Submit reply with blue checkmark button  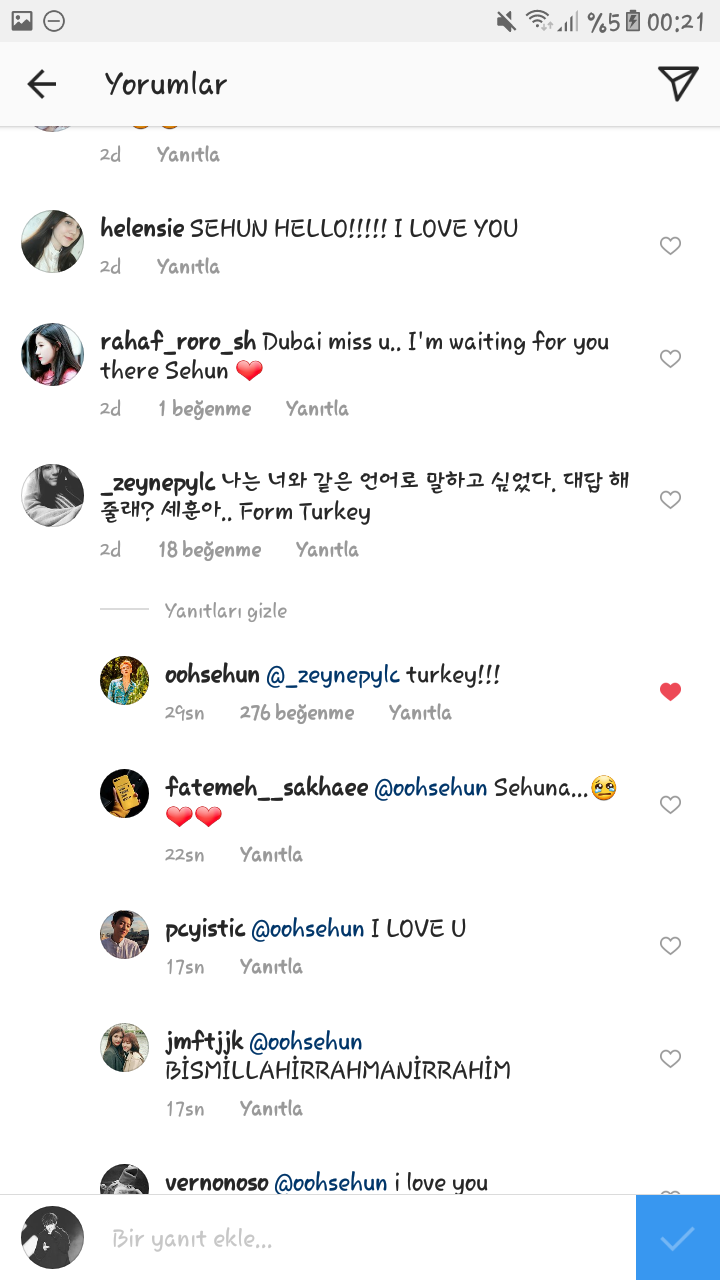click(x=677, y=1238)
